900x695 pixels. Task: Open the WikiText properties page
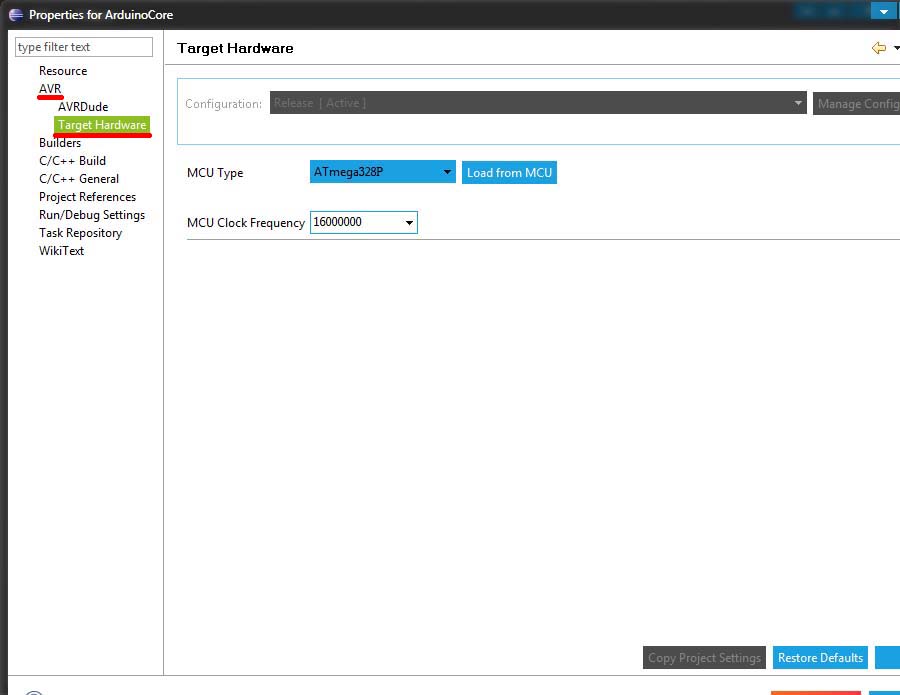61,251
